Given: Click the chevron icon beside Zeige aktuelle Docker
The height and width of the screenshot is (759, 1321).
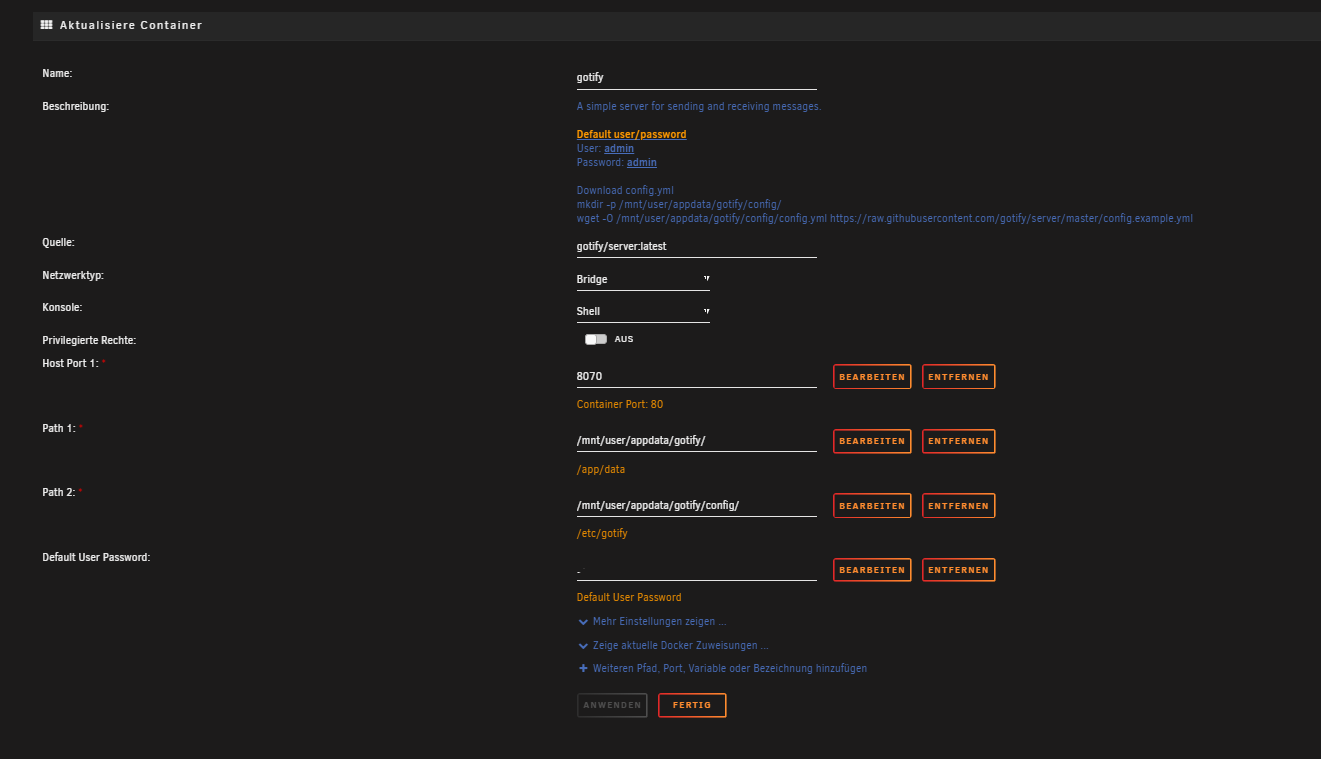Looking at the screenshot, I should click(x=583, y=646).
